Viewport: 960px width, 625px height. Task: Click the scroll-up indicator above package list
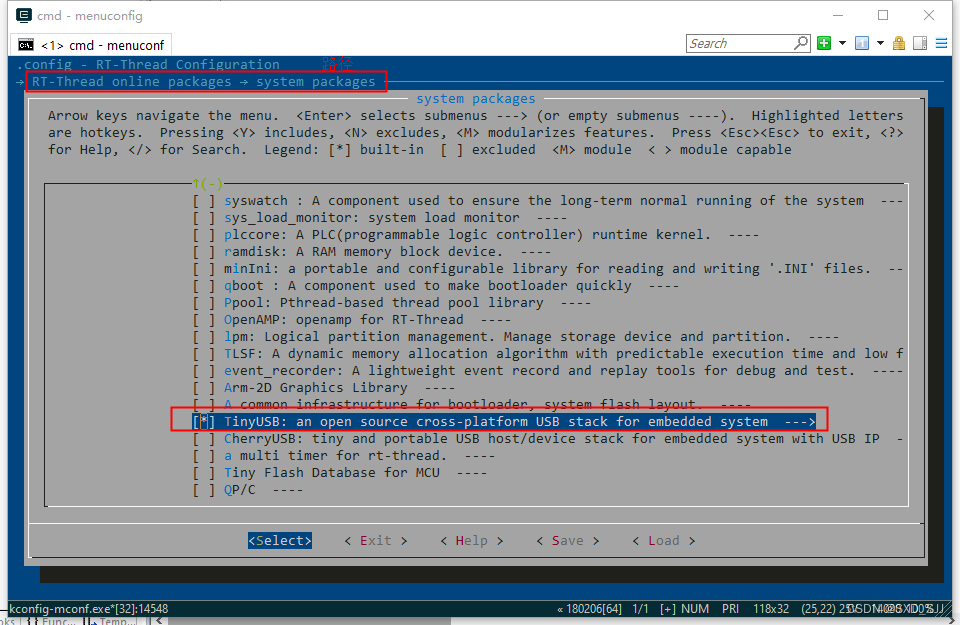click(x=207, y=183)
